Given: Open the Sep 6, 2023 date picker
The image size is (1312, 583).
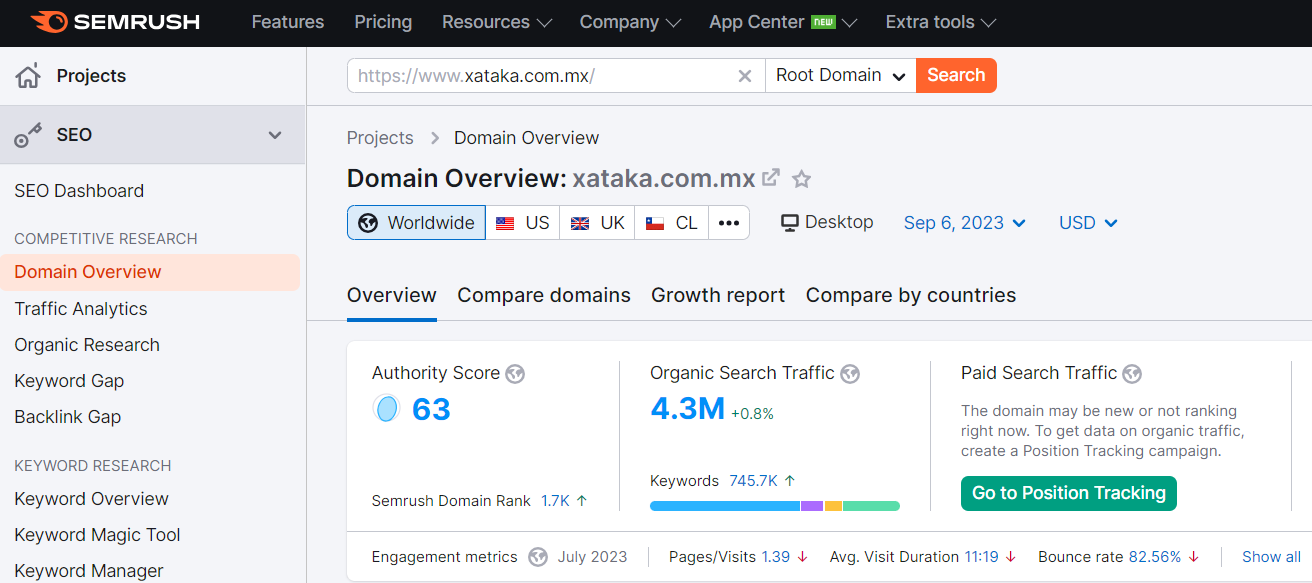Looking at the screenshot, I should tap(965, 223).
